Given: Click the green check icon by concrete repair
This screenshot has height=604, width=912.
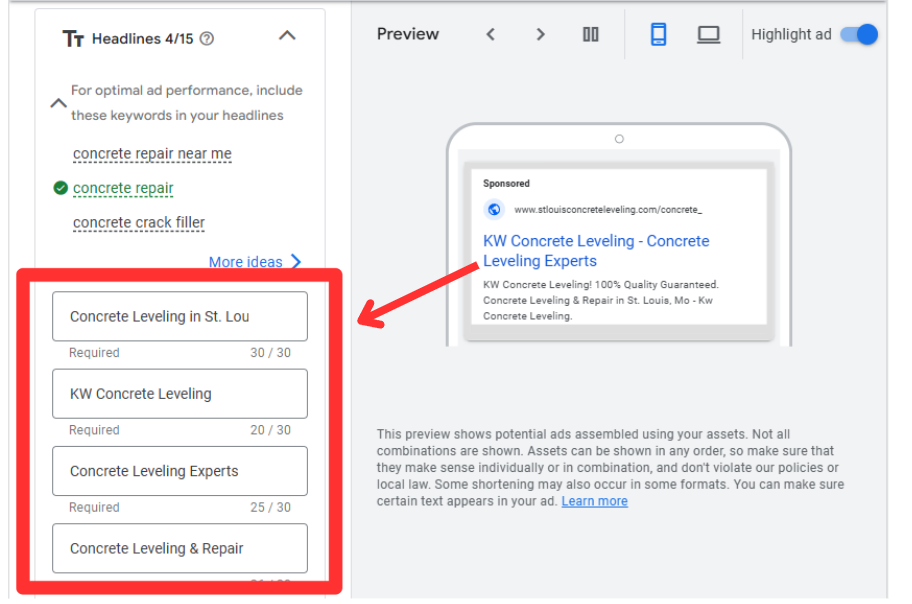Looking at the screenshot, I should [60, 188].
